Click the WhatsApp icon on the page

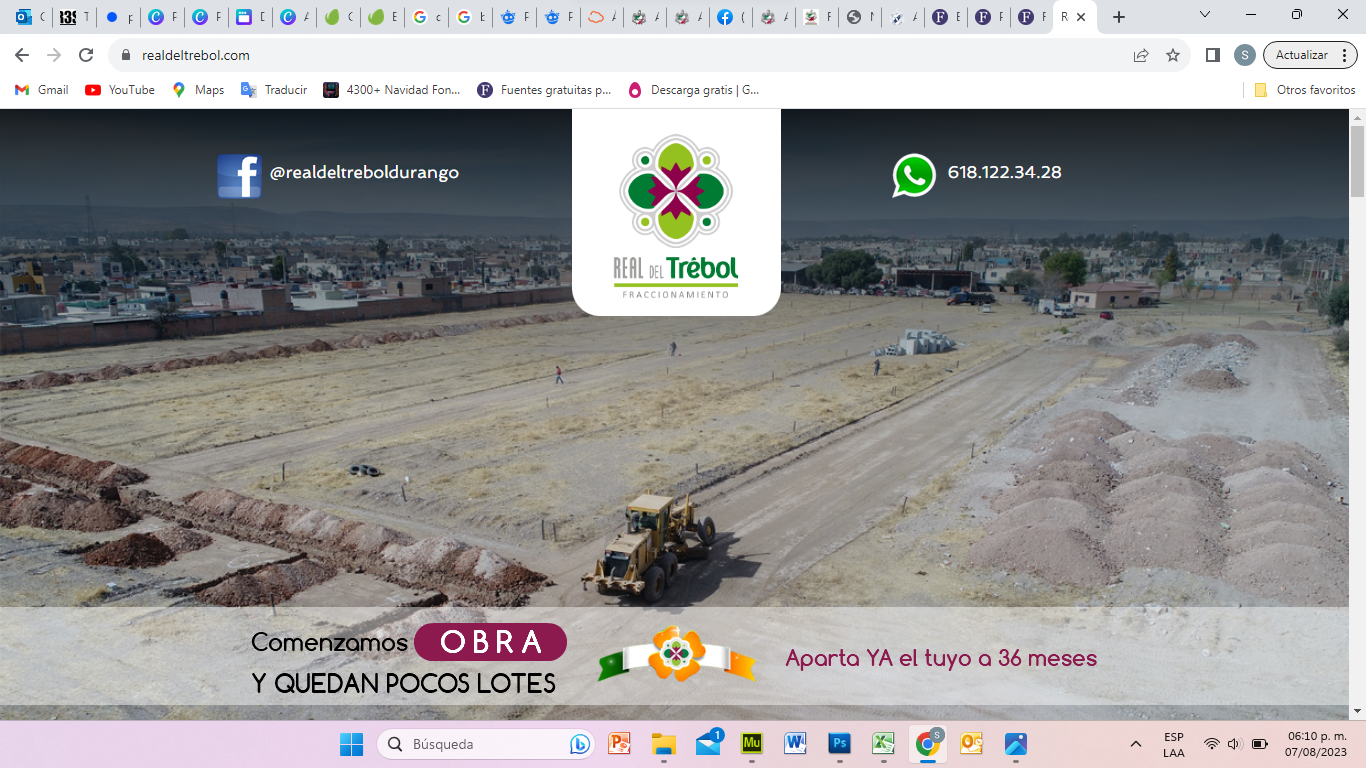click(x=913, y=175)
